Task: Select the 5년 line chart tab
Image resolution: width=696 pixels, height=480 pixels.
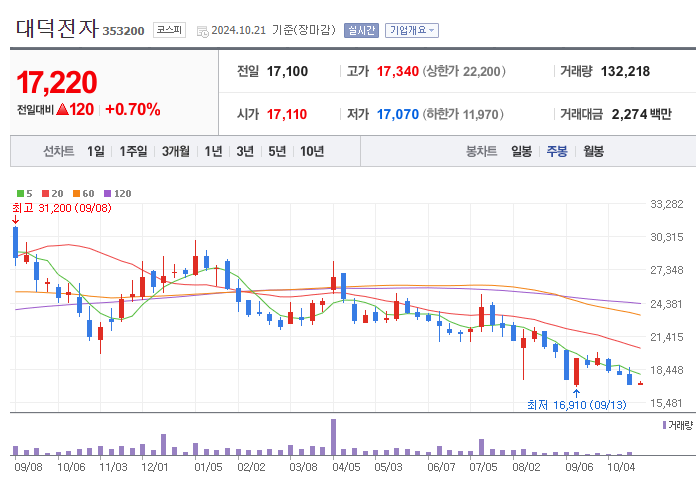Action: point(277,151)
